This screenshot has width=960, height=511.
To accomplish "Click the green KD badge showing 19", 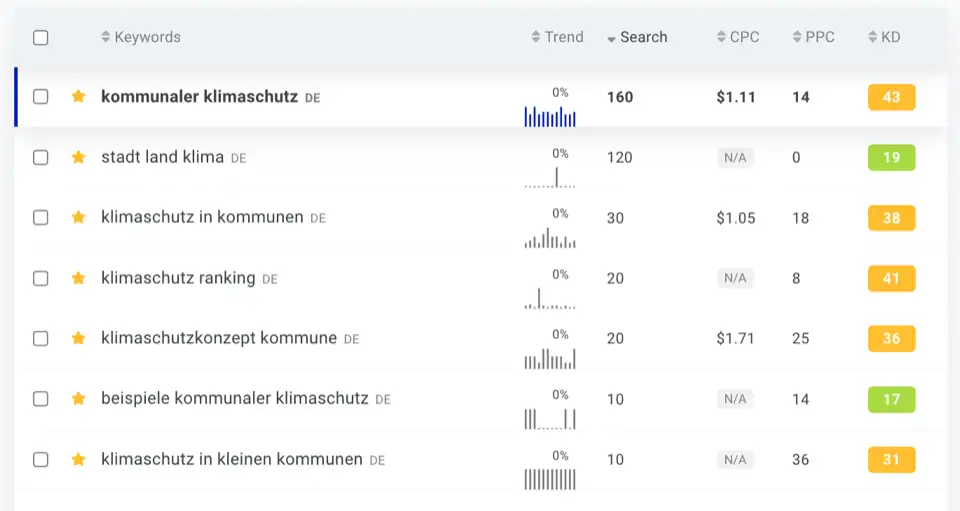I will (891, 157).
